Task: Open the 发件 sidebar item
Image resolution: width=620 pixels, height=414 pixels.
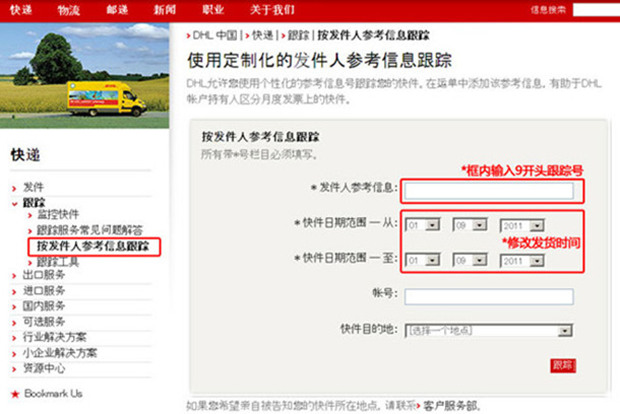Action: (x=33, y=187)
